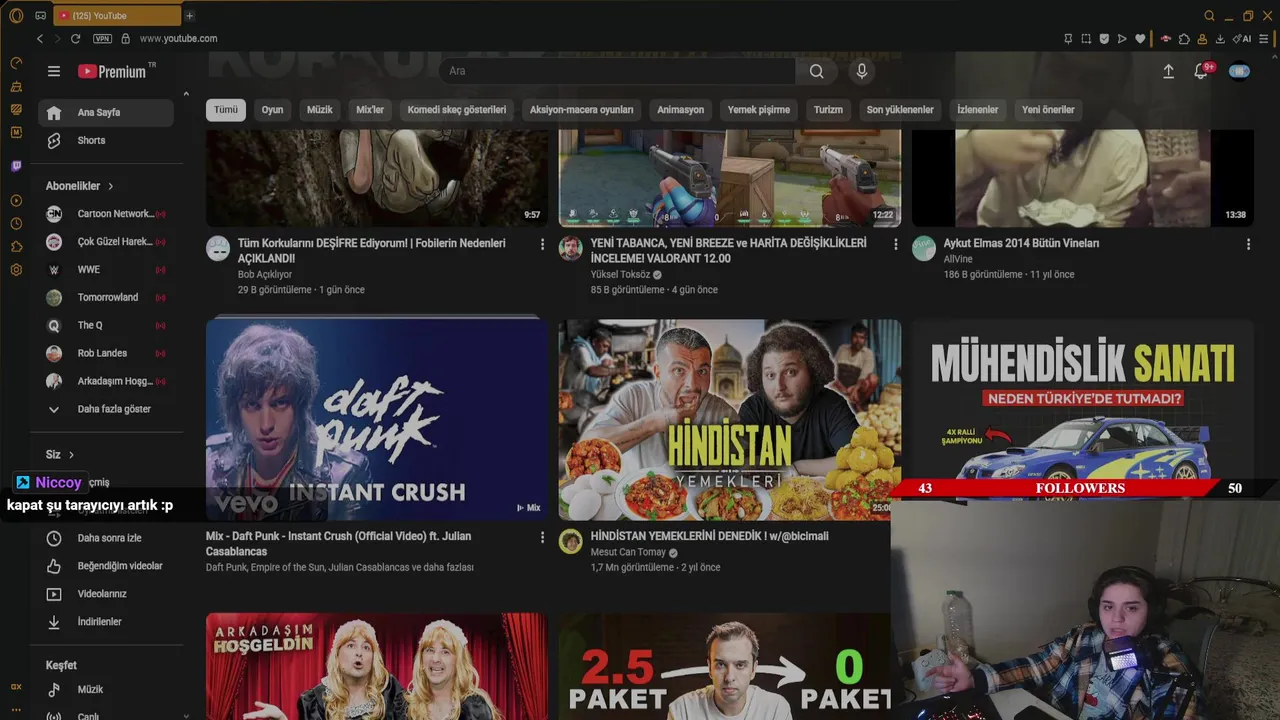Select the 'Tümü' filter chip

tap(226, 110)
